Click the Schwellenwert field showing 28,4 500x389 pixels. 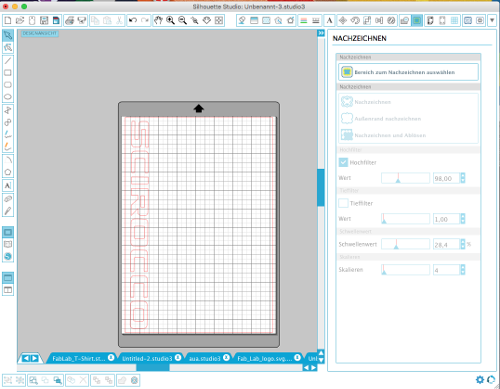(446, 244)
